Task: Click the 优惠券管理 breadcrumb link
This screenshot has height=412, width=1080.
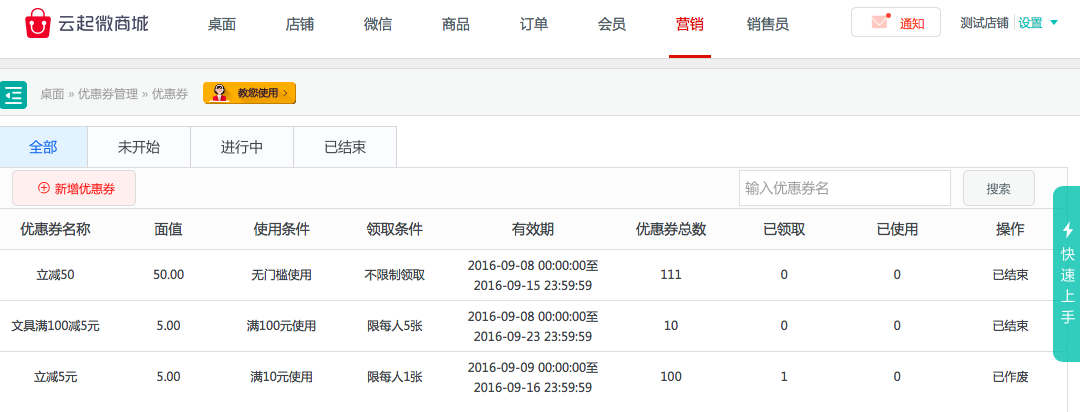Action: pos(108,94)
